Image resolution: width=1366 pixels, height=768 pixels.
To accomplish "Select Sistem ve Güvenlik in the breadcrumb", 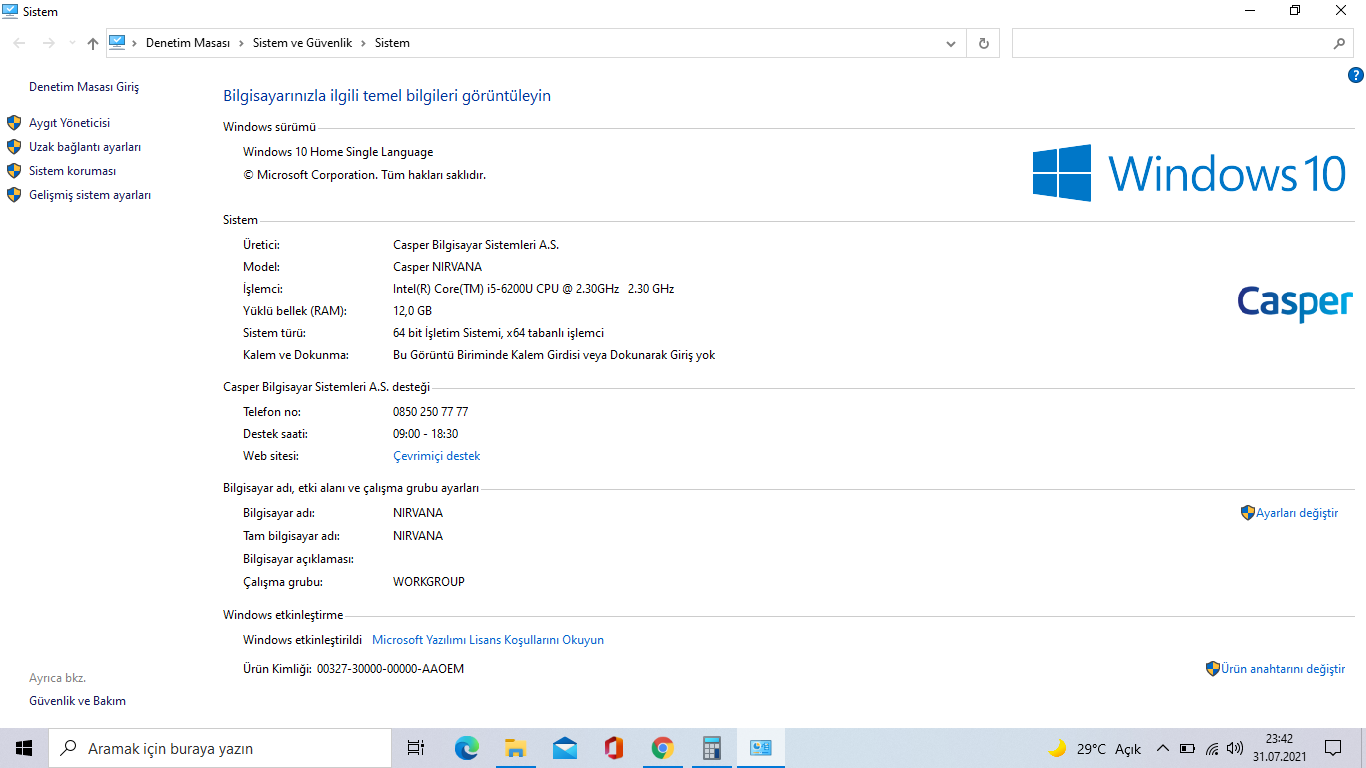I will 303,43.
